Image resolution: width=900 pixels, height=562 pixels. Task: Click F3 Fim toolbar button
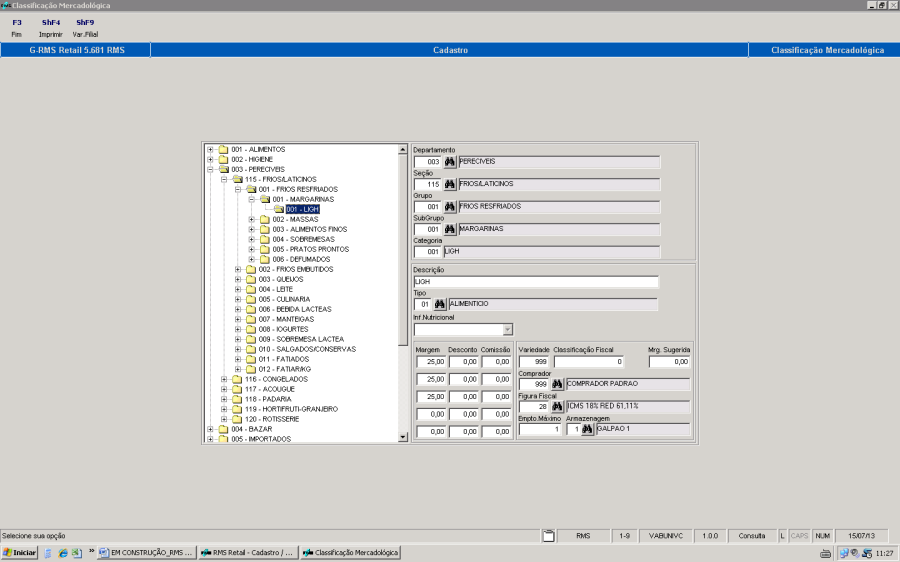(x=17, y=28)
